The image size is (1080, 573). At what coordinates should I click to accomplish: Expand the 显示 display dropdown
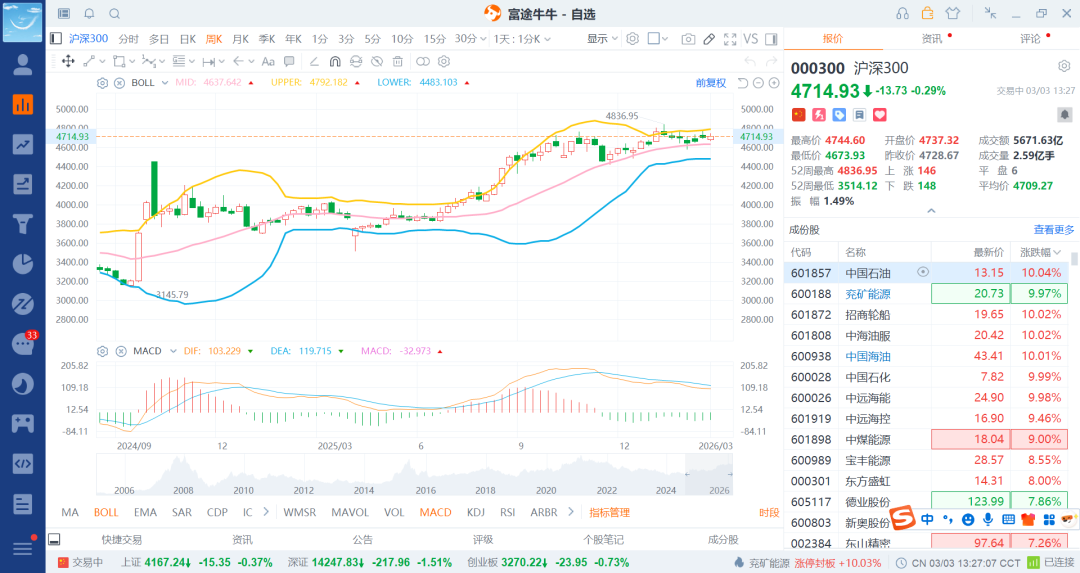[602, 39]
